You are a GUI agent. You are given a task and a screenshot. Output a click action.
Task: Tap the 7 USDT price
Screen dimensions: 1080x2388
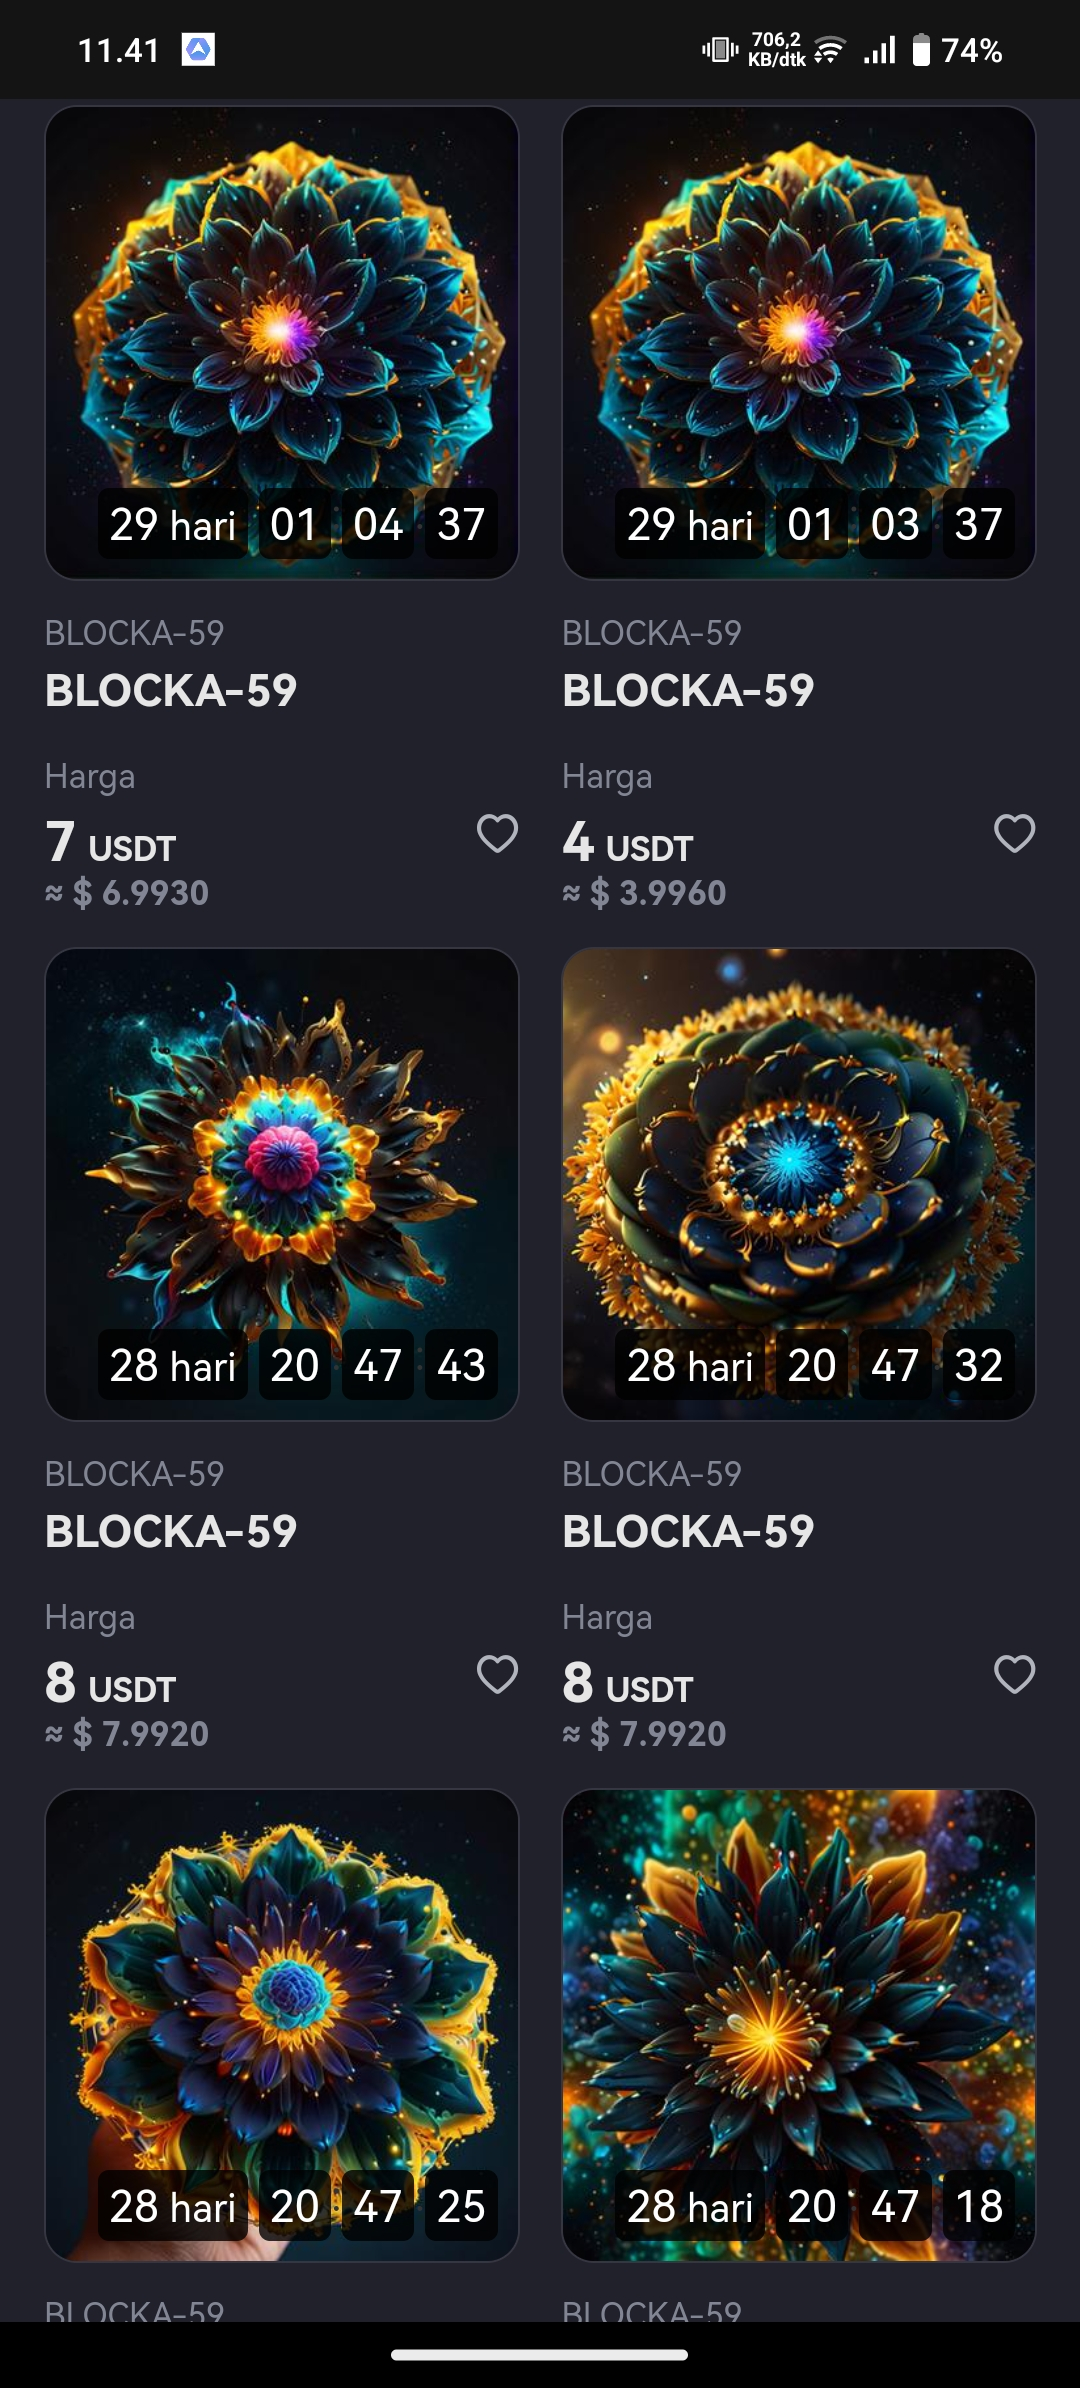coord(111,843)
